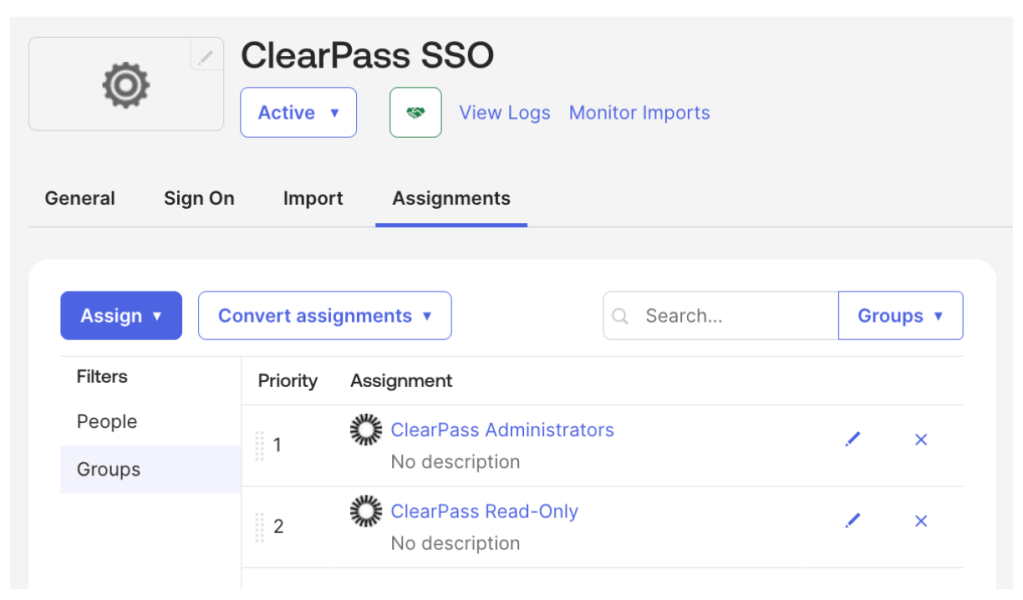Image resolution: width=1023 pixels, height=600 pixels.
Task: Click into the Search input field
Action: tap(735, 316)
